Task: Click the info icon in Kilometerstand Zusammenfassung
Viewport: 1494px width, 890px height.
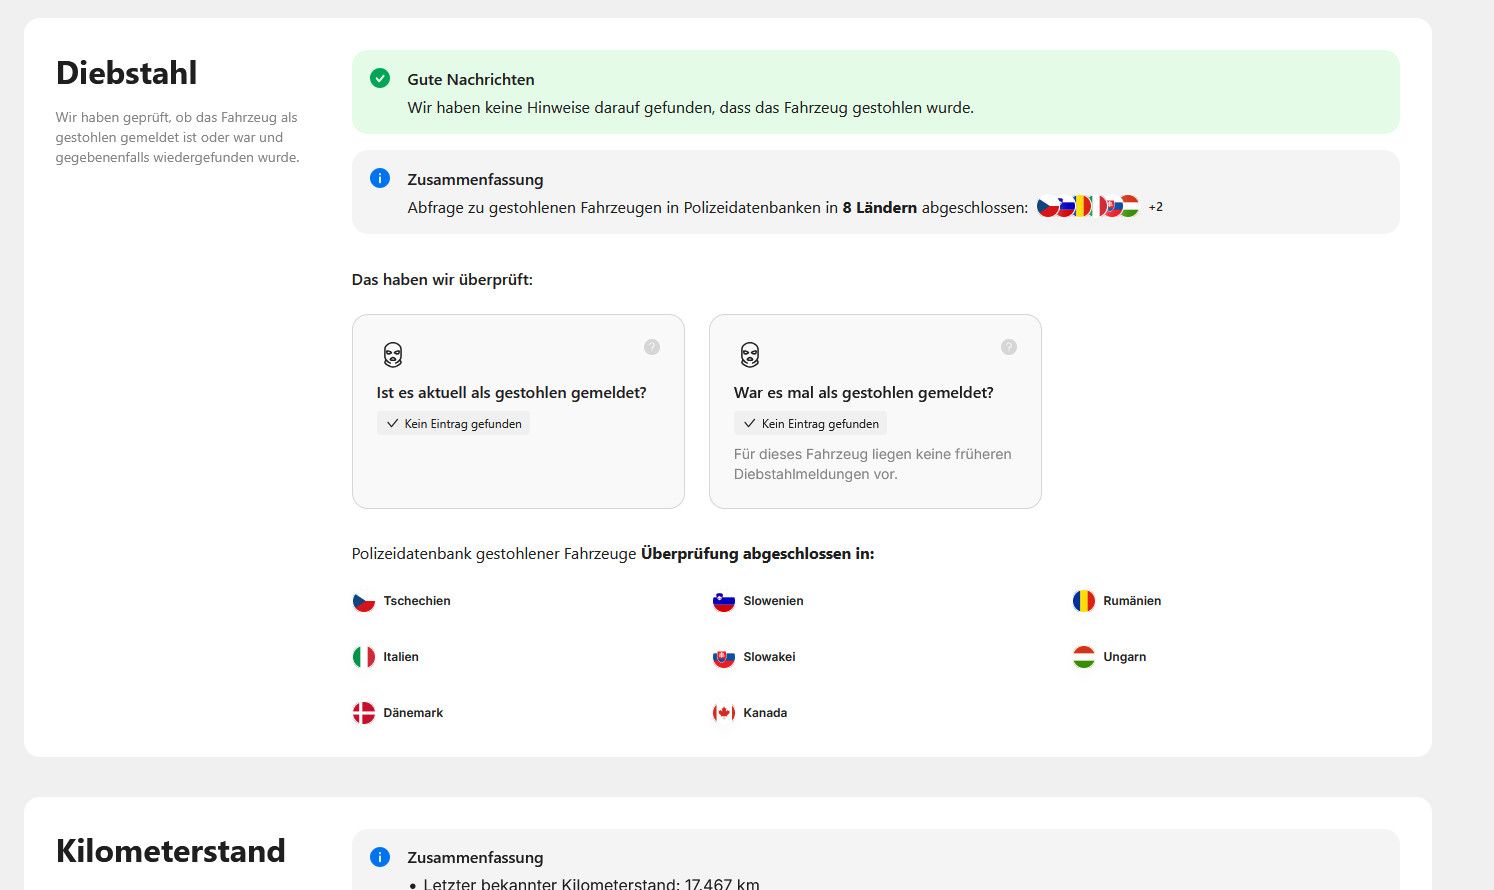Action: (380, 857)
